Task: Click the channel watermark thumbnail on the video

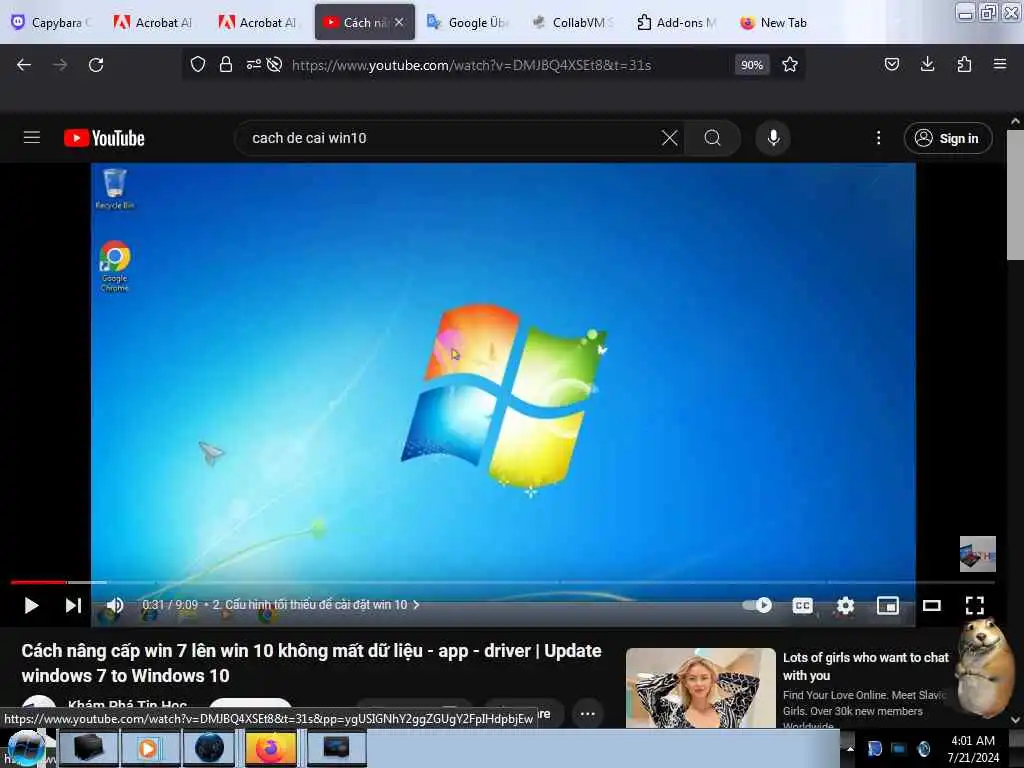Action: click(978, 554)
